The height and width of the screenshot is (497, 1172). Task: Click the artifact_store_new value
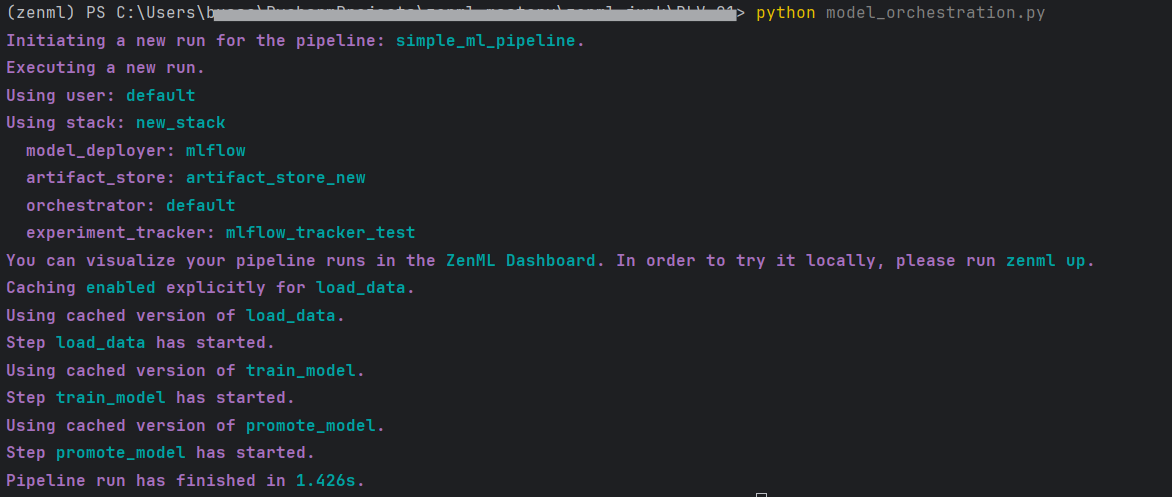[x=275, y=178]
